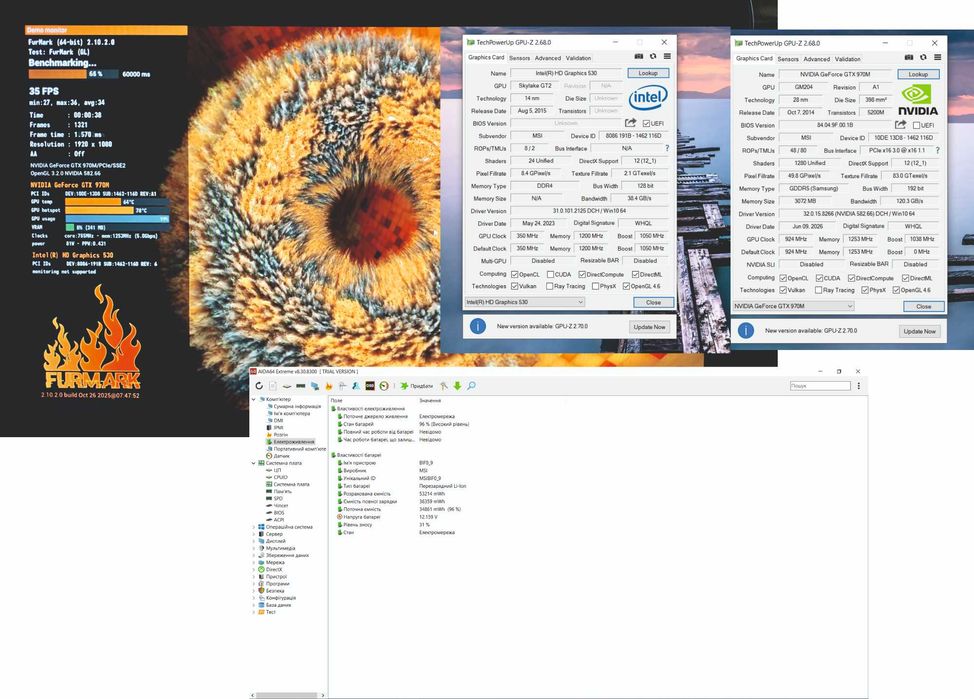Open the AIDA64 three-dot menu icon
The height and width of the screenshot is (699, 974).
click(858, 386)
